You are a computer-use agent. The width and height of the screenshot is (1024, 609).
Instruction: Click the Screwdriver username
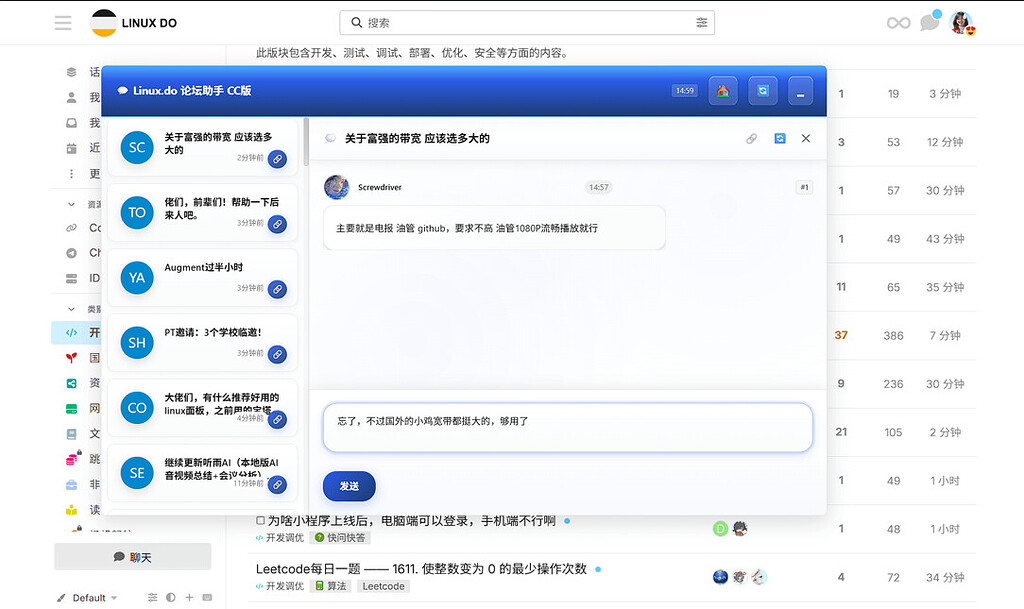[x=379, y=187]
